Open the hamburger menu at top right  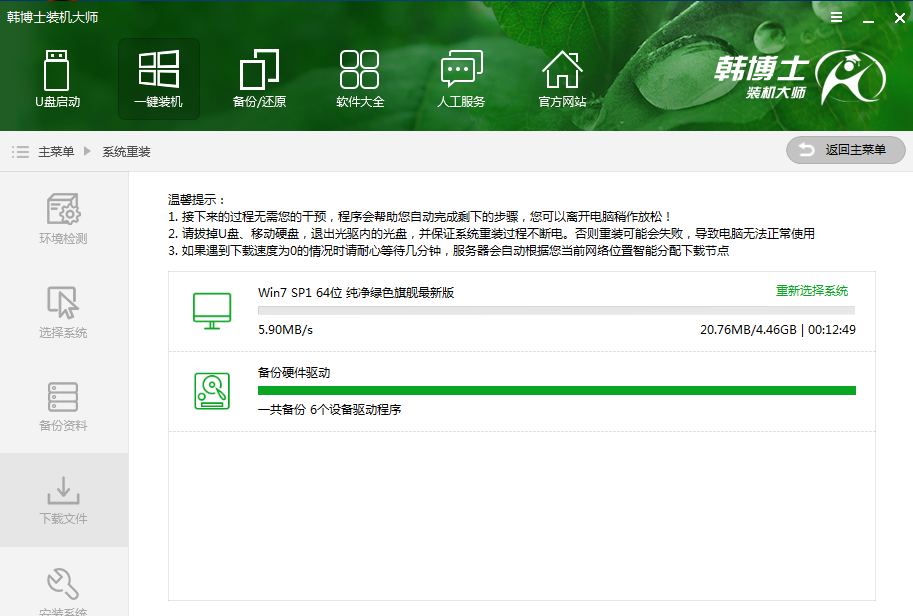pyautogui.click(x=837, y=17)
